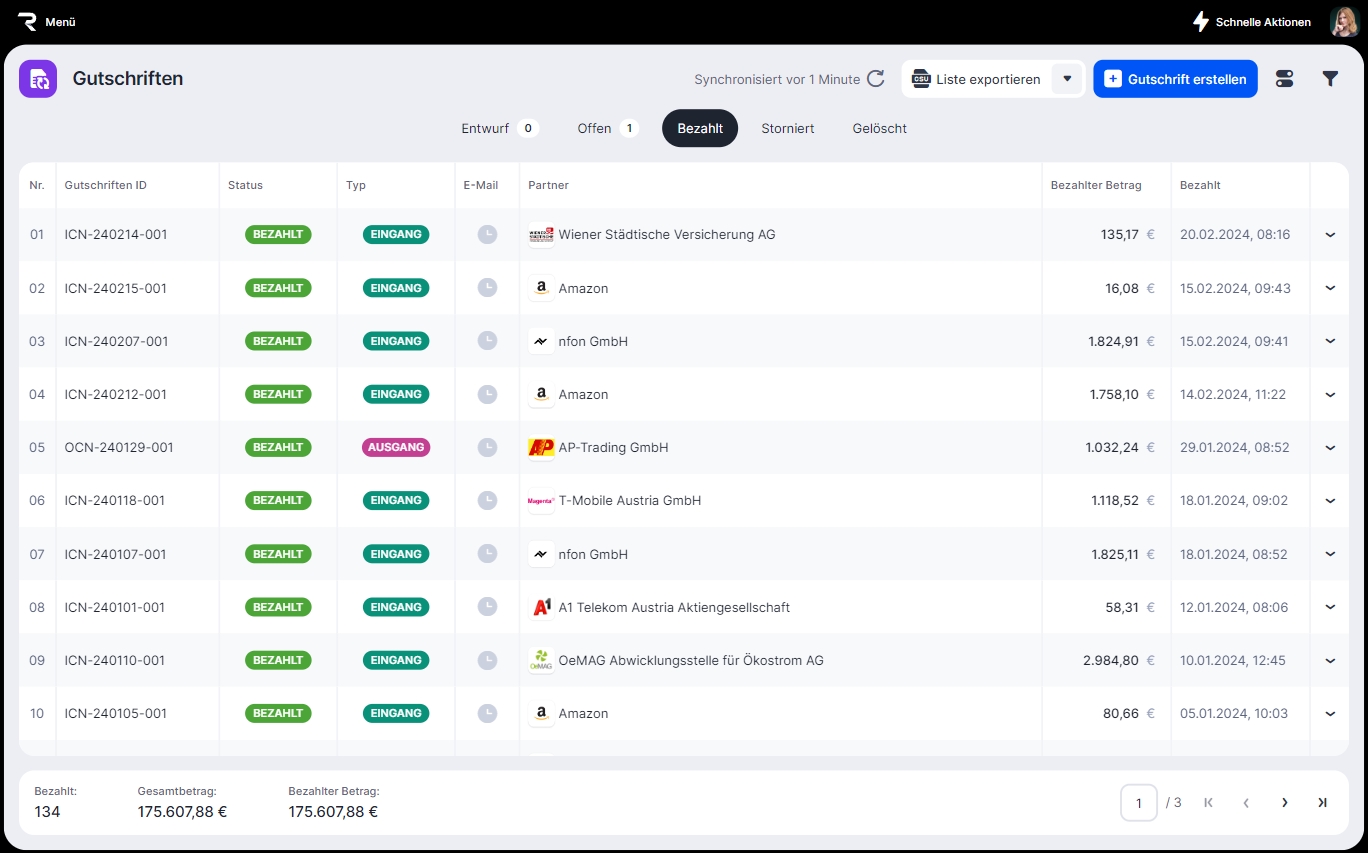The image size is (1368, 853).
Task: Click the page number input field
Action: [1139, 802]
